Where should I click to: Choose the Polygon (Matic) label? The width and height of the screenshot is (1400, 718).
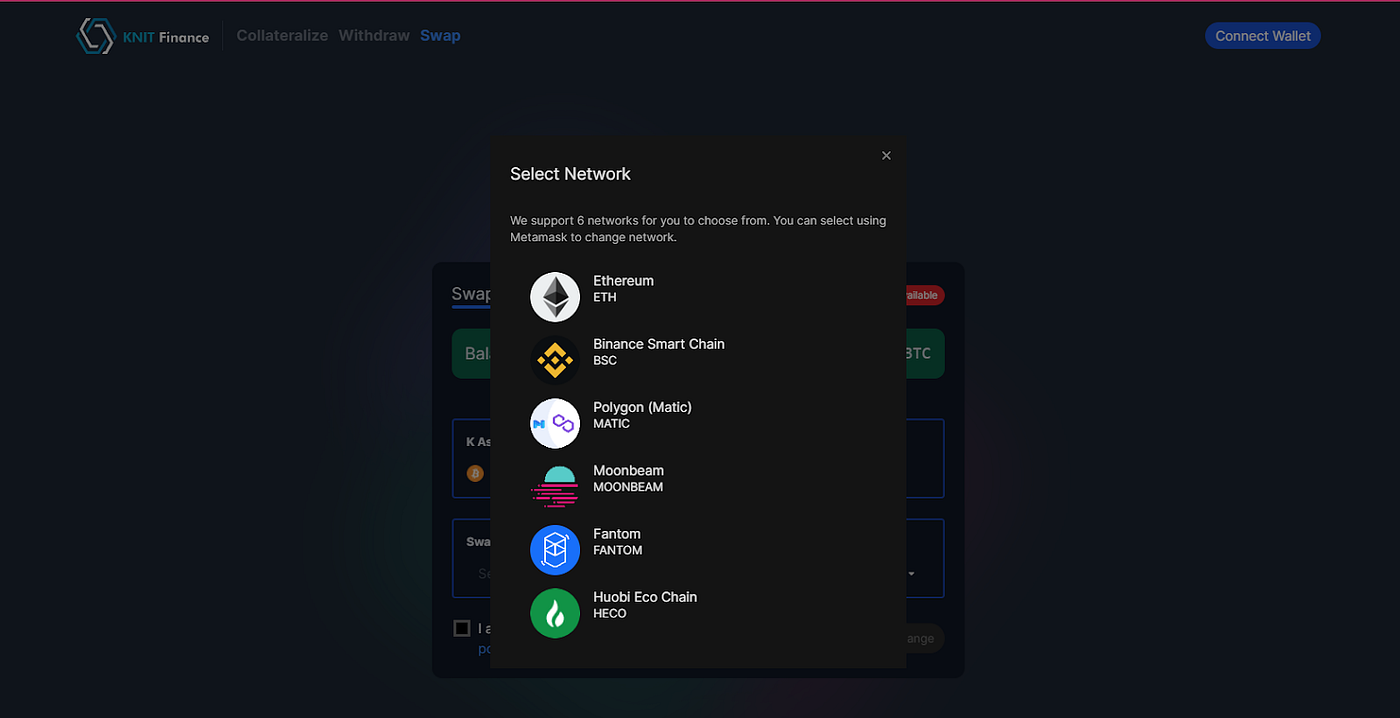pos(642,407)
